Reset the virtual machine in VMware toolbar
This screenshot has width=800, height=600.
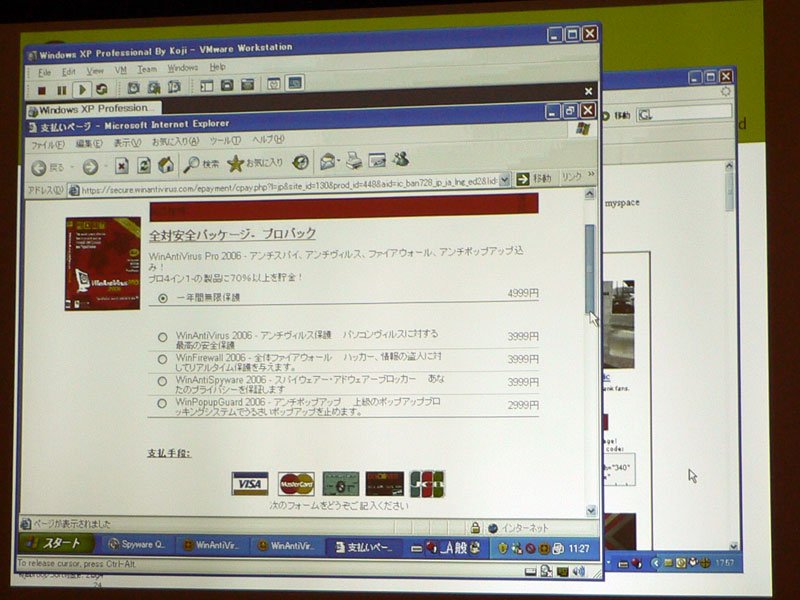pos(102,89)
